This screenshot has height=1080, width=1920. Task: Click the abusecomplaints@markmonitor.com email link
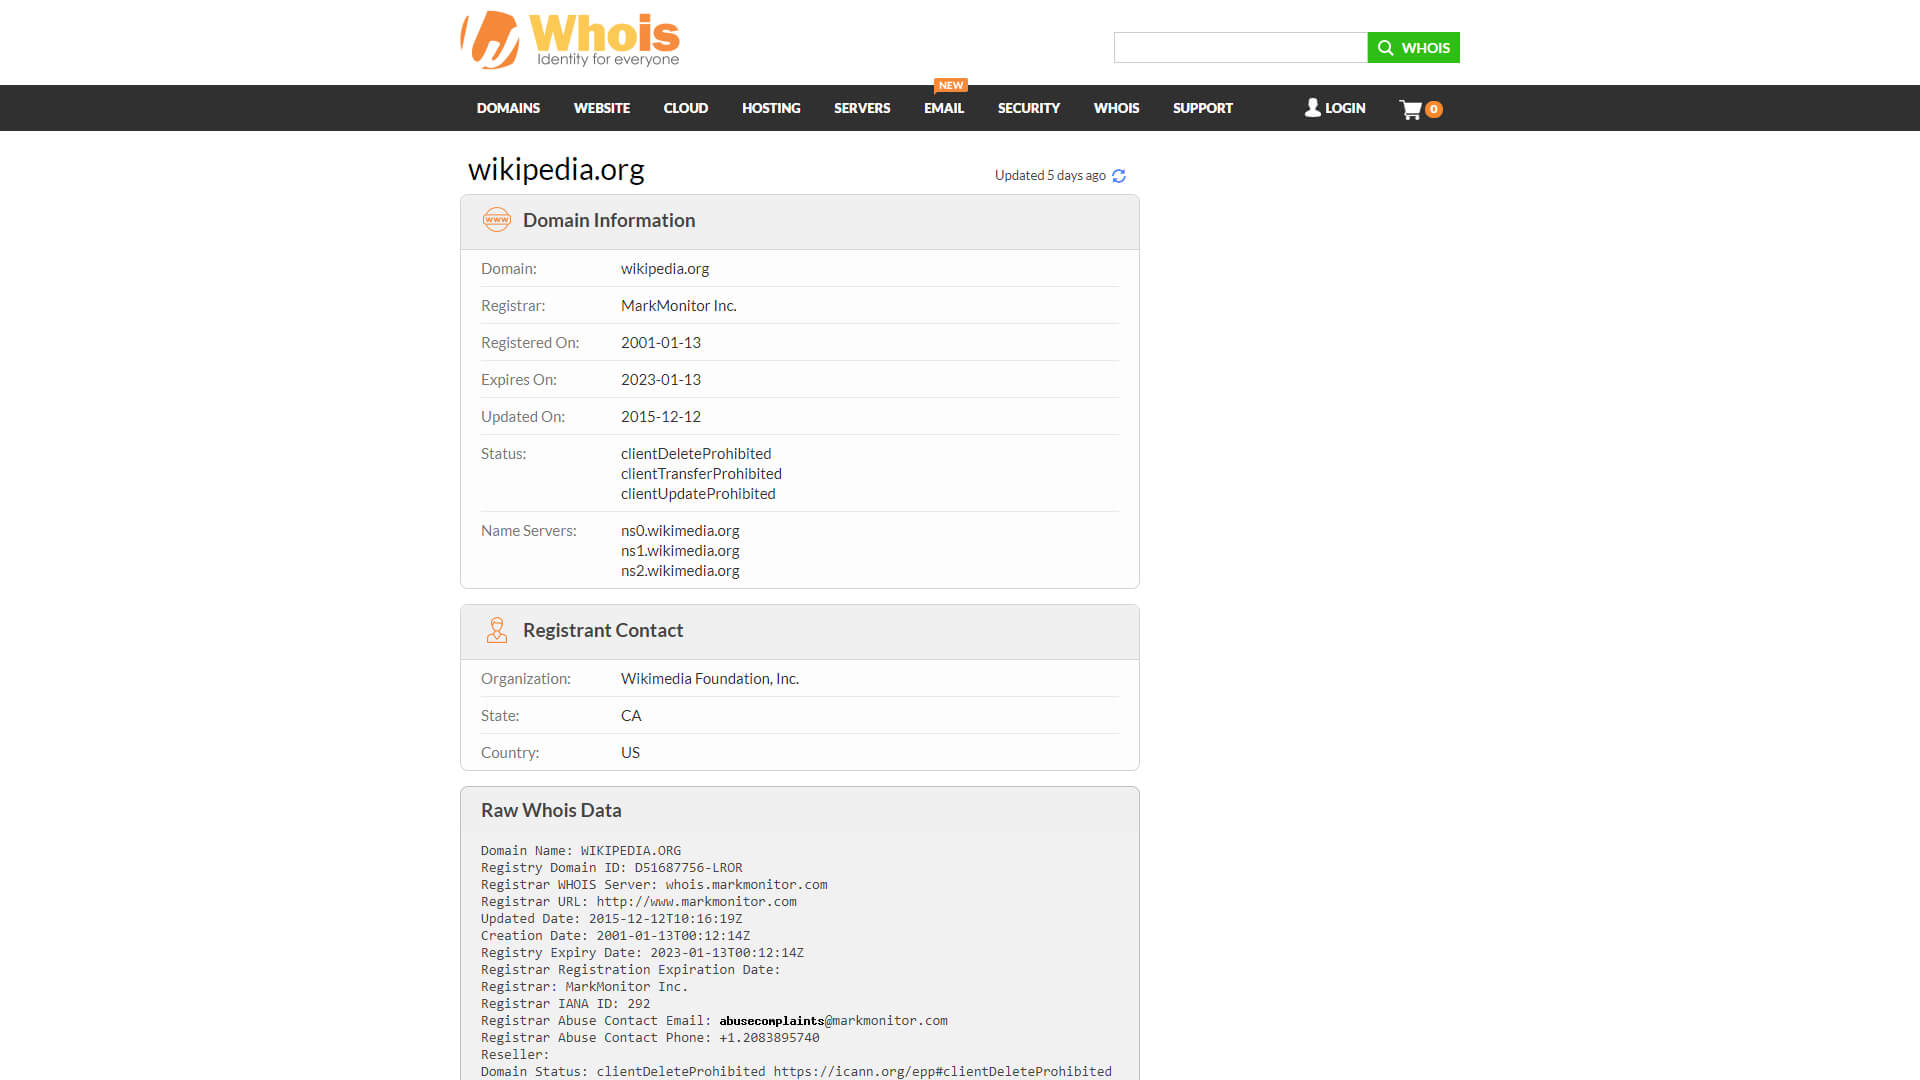(x=833, y=1021)
